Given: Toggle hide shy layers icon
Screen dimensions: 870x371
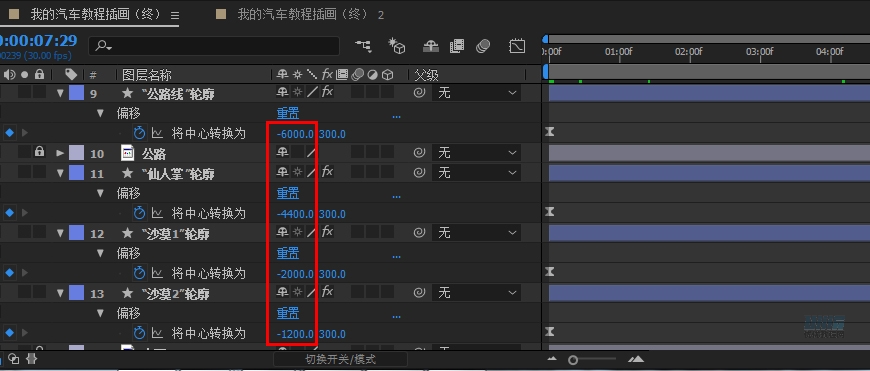Looking at the screenshot, I should (x=431, y=46).
